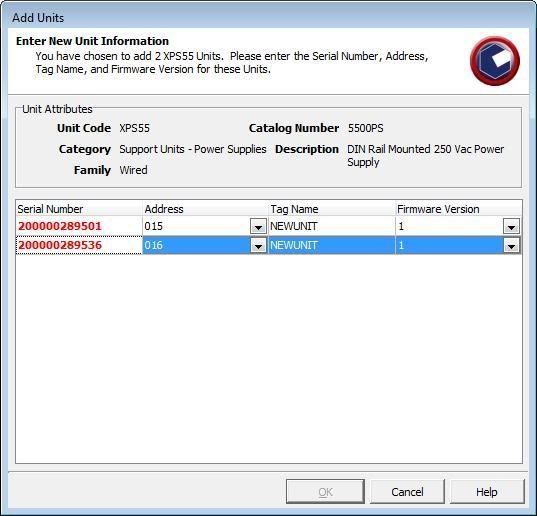This screenshot has height=516, width=537.
Task: Click the Add Units title bar
Action: [x=268, y=17]
